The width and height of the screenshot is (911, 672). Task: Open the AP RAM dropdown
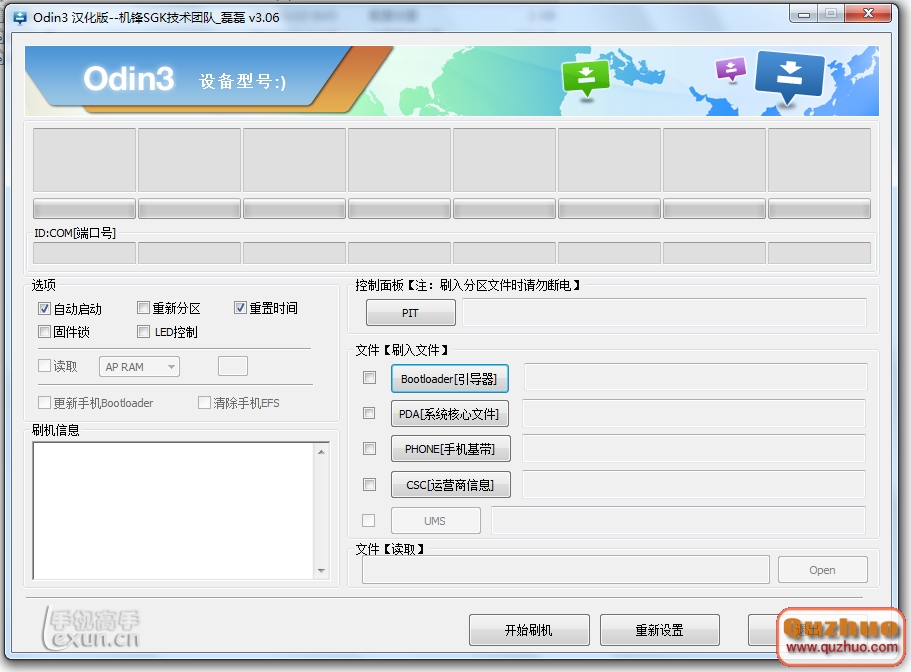click(x=139, y=366)
